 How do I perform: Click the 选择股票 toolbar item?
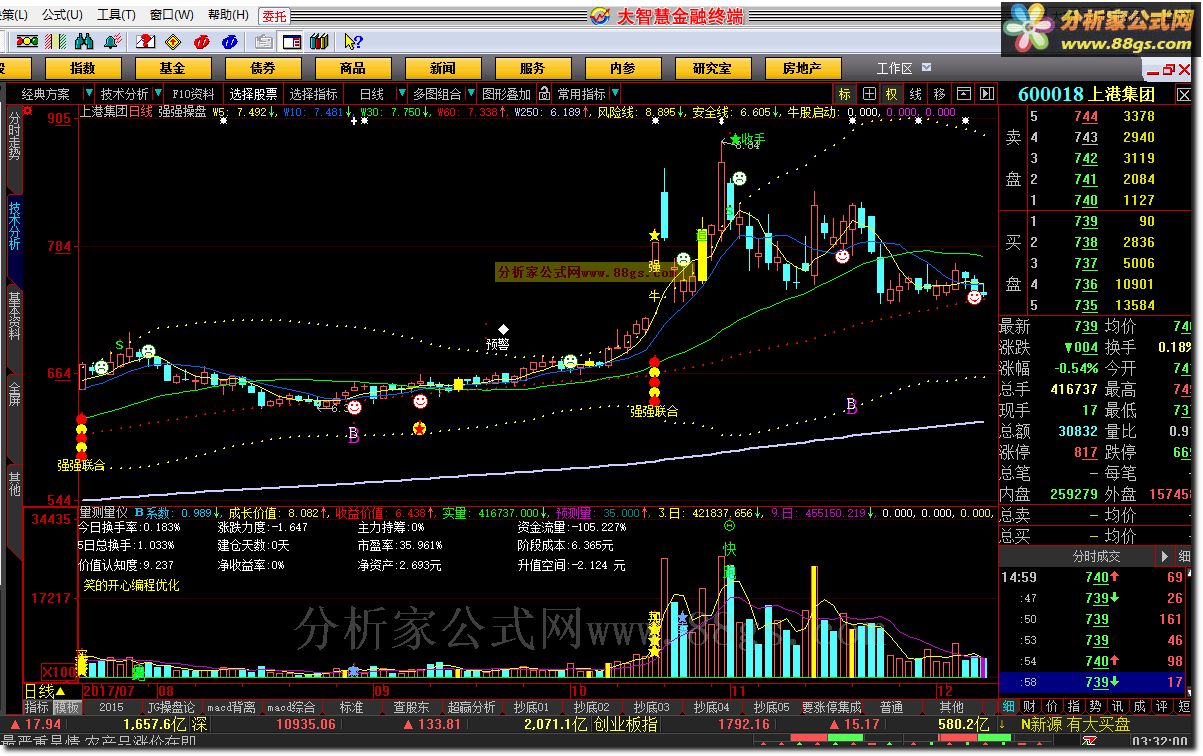point(254,94)
